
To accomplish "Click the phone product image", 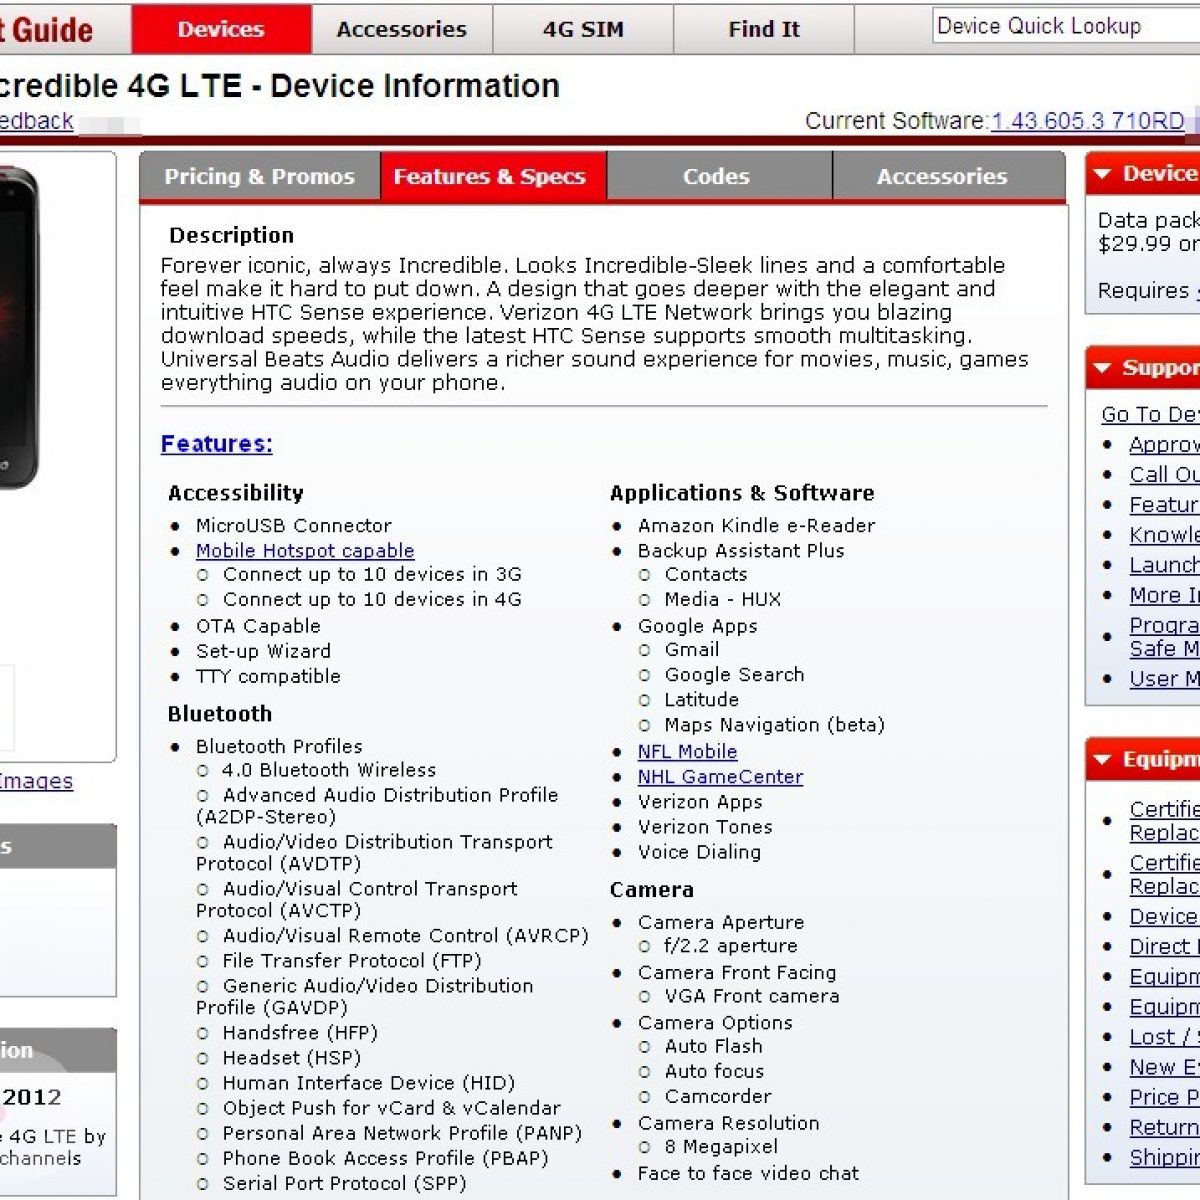I will click(x=18, y=330).
